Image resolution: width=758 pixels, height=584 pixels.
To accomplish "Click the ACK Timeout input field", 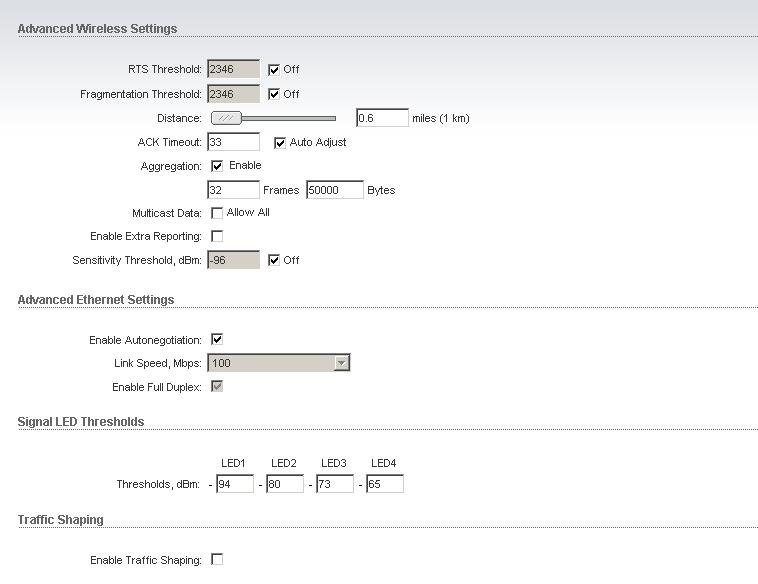I will (233, 142).
